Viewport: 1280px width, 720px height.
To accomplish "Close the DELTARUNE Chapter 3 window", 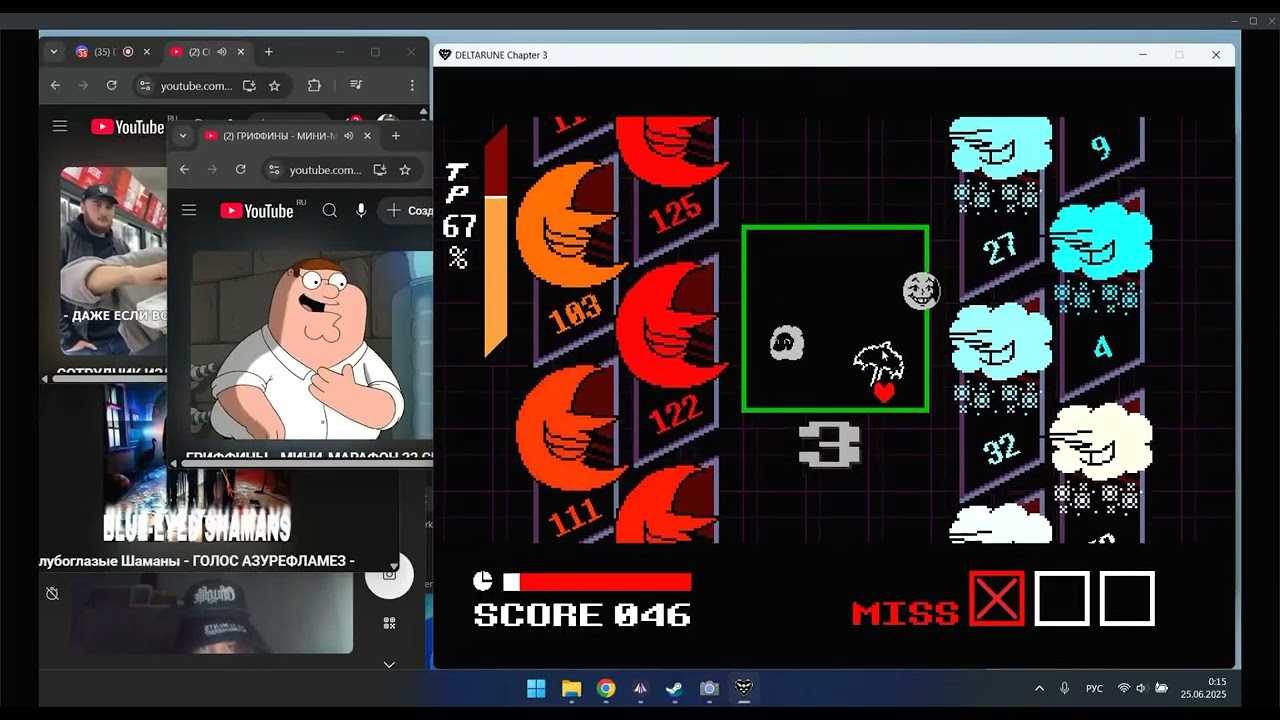I will (1216, 55).
